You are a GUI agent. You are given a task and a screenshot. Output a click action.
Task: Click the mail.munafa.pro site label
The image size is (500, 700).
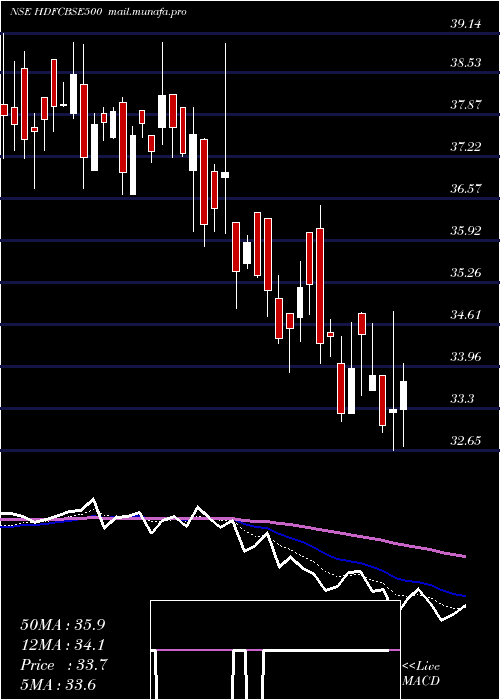147,12
